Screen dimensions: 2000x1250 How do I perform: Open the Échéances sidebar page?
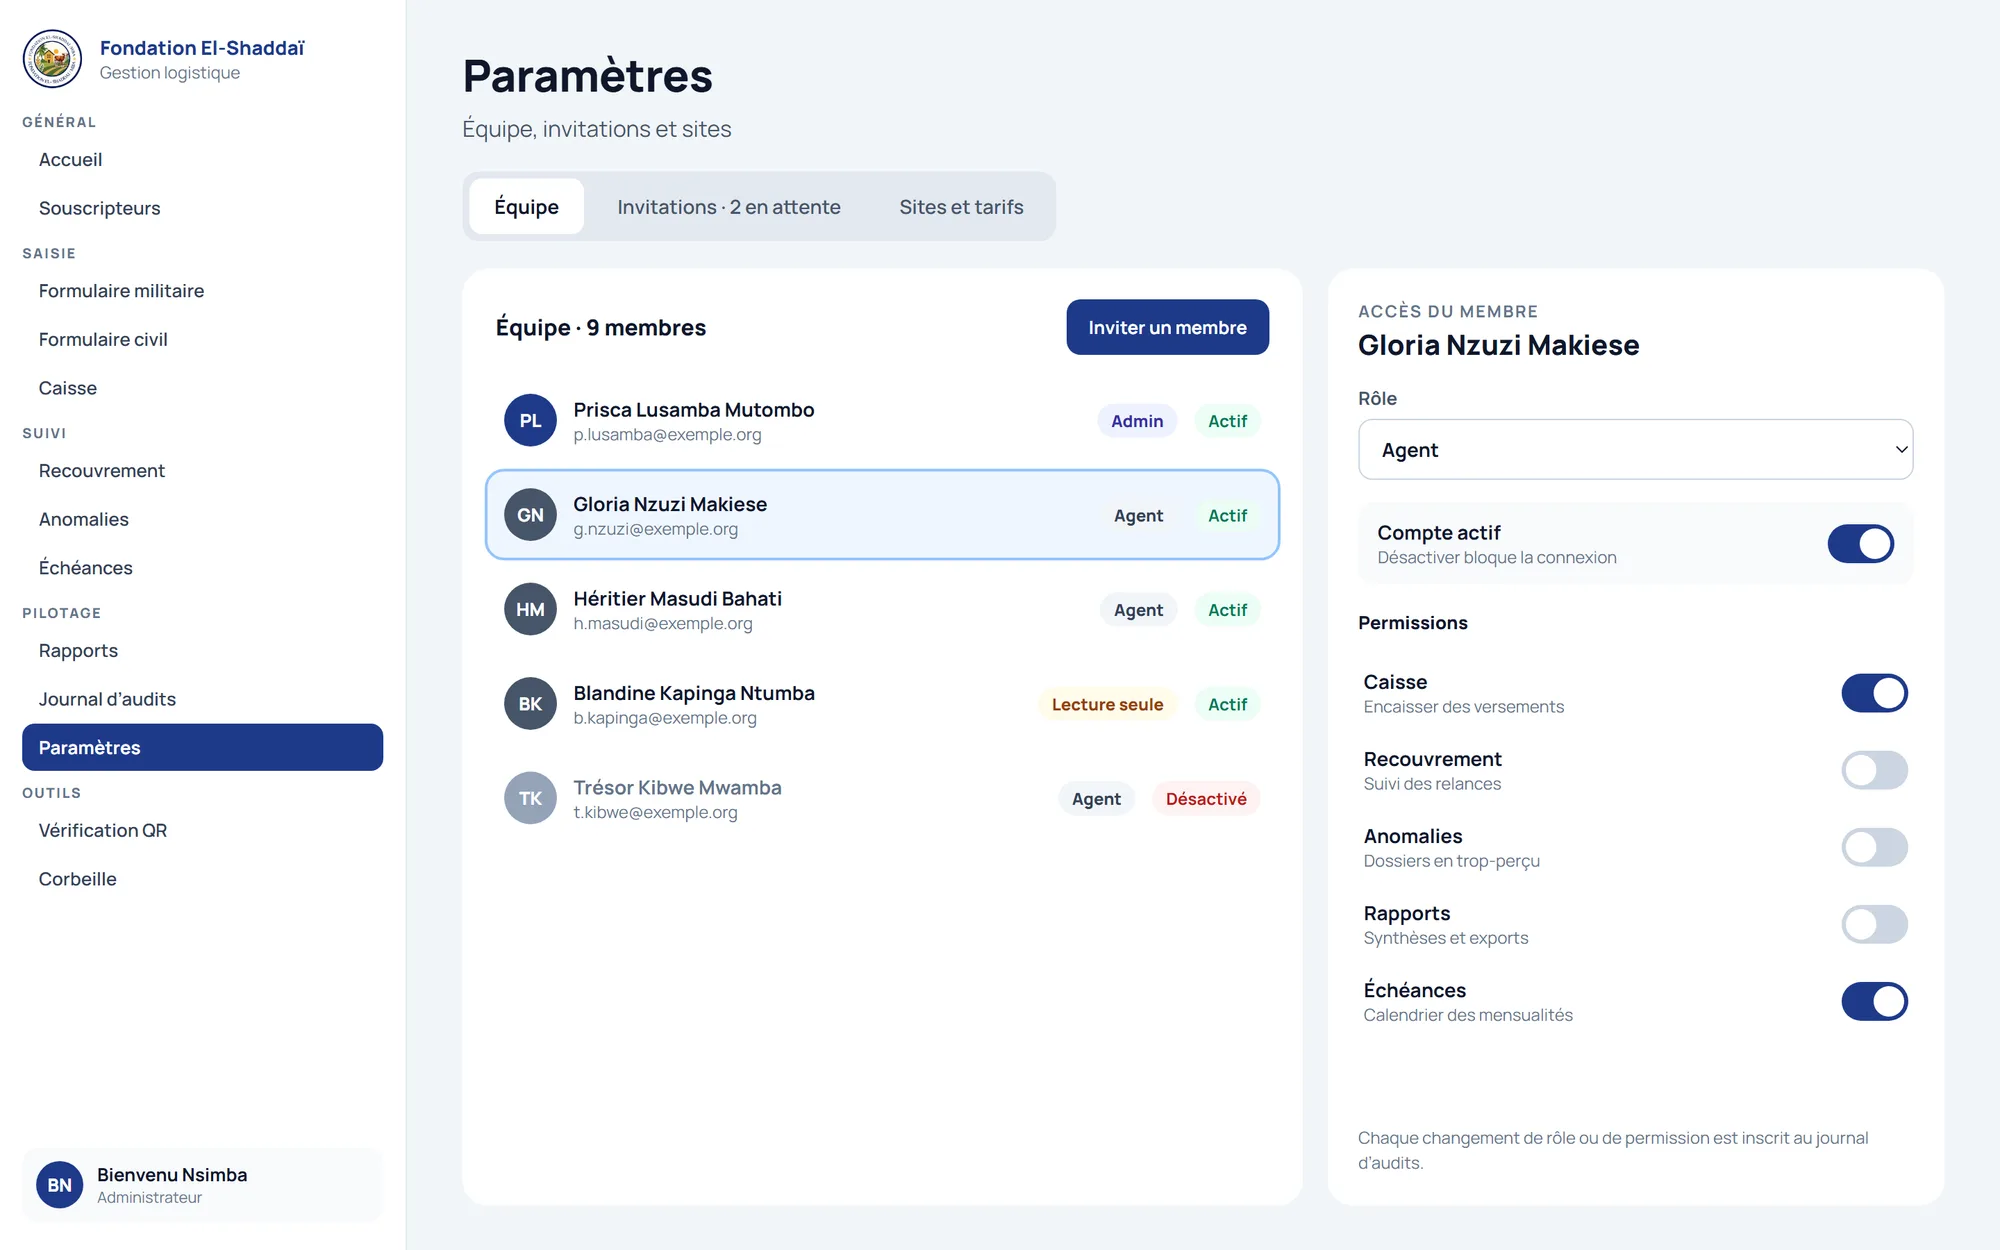pos(202,568)
